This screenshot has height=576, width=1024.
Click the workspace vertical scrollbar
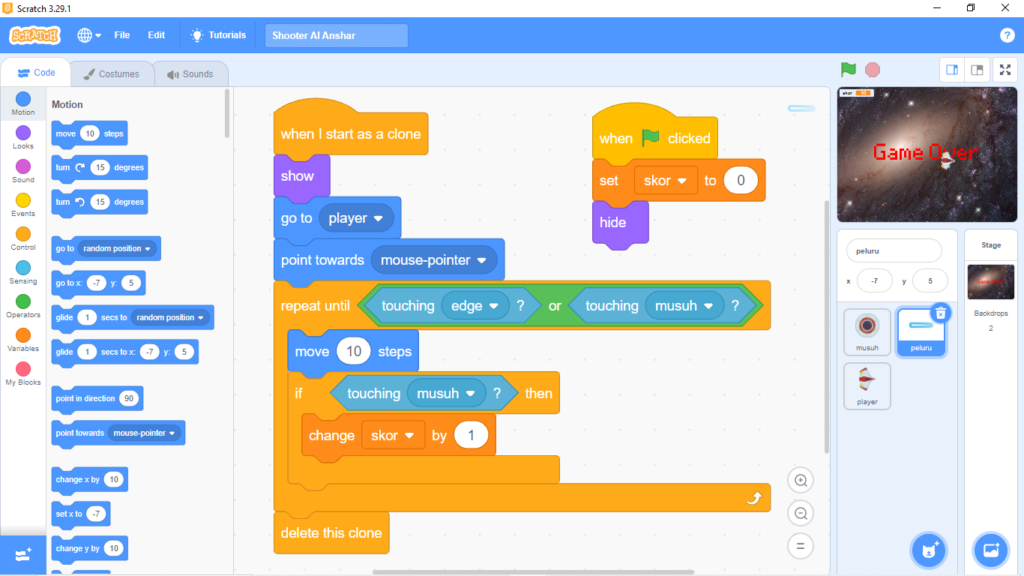point(826,327)
